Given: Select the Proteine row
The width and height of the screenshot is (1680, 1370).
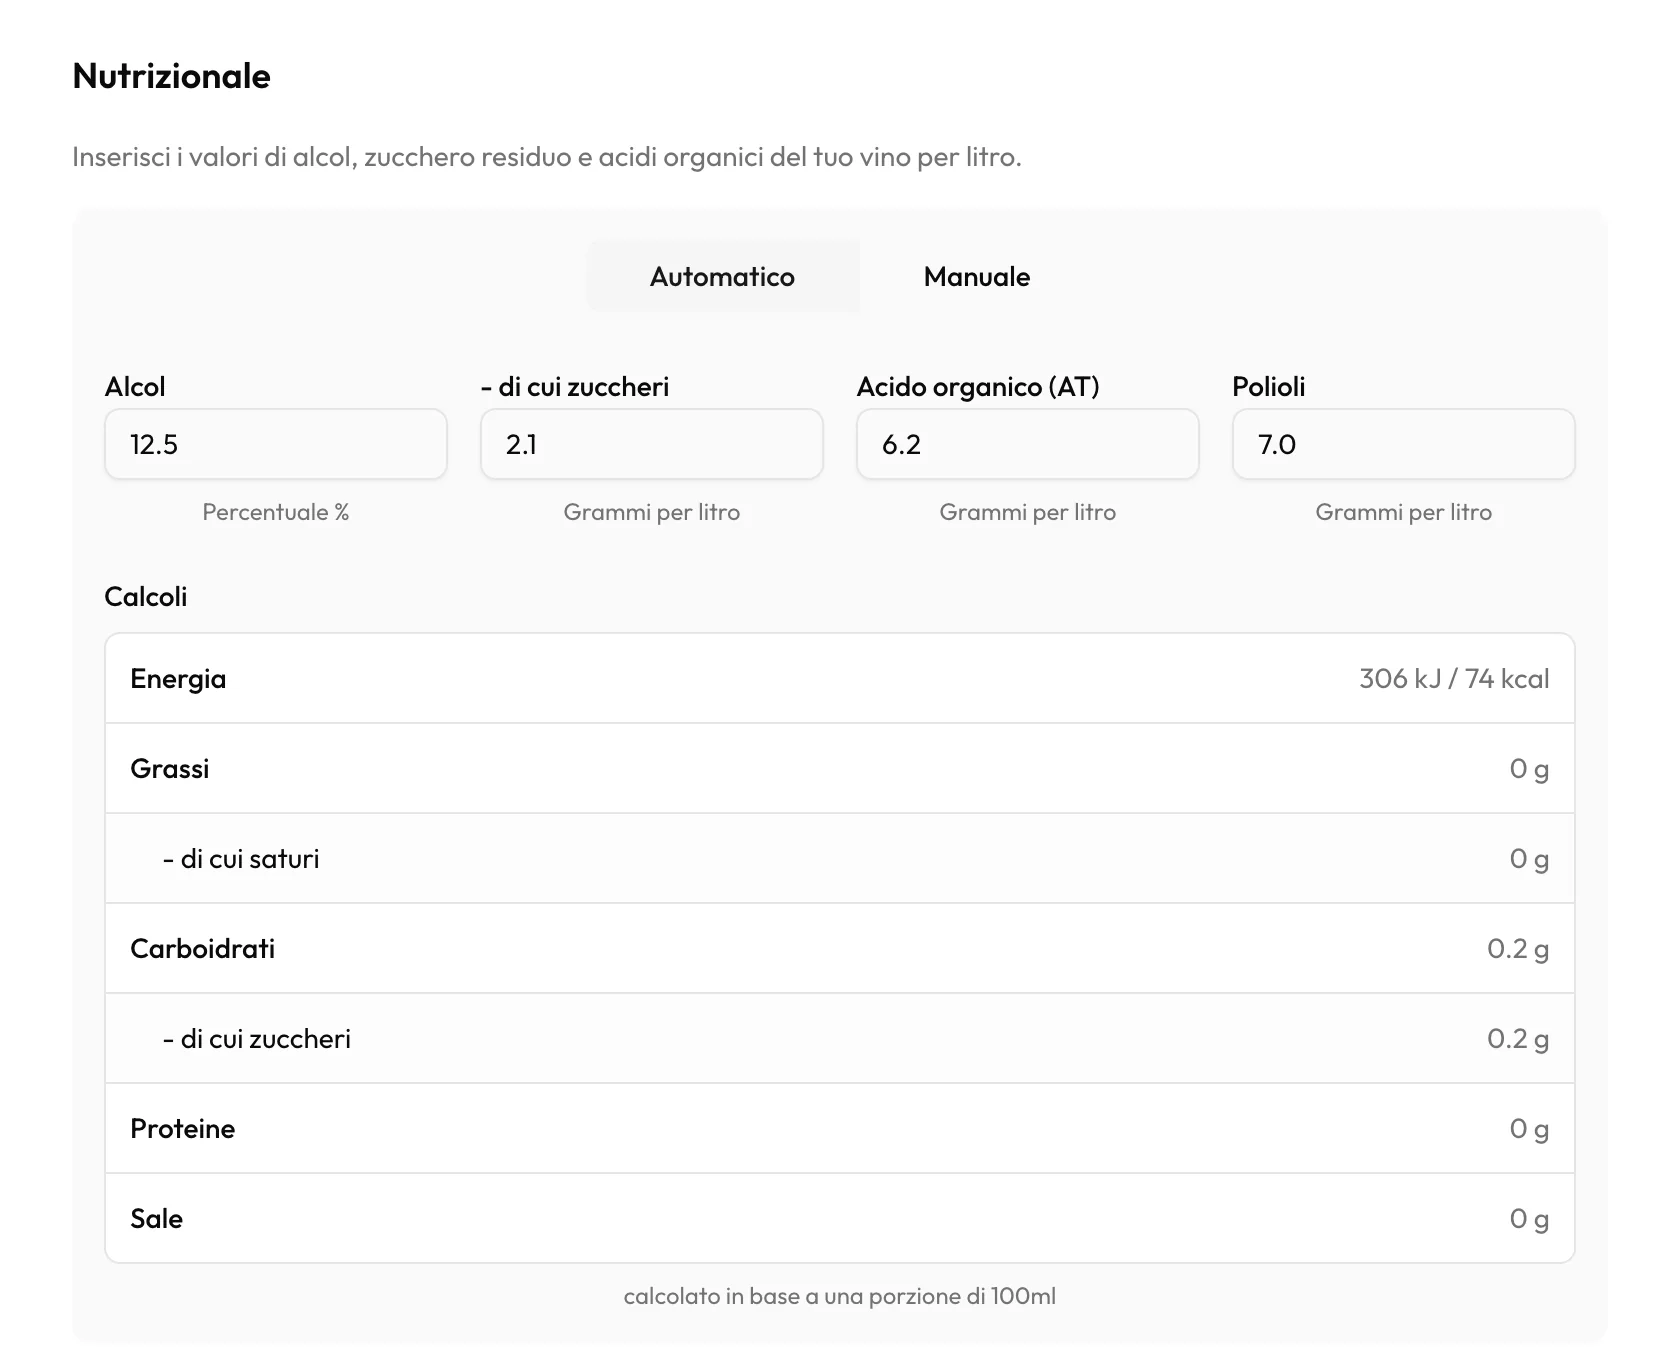Looking at the screenshot, I should (x=840, y=1128).
